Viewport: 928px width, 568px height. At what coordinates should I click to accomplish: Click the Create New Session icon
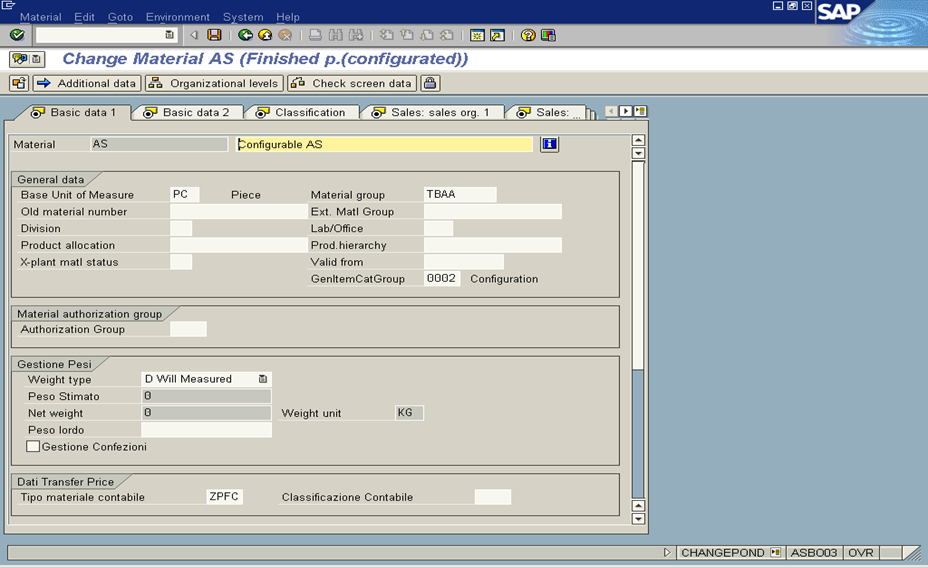click(477, 35)
